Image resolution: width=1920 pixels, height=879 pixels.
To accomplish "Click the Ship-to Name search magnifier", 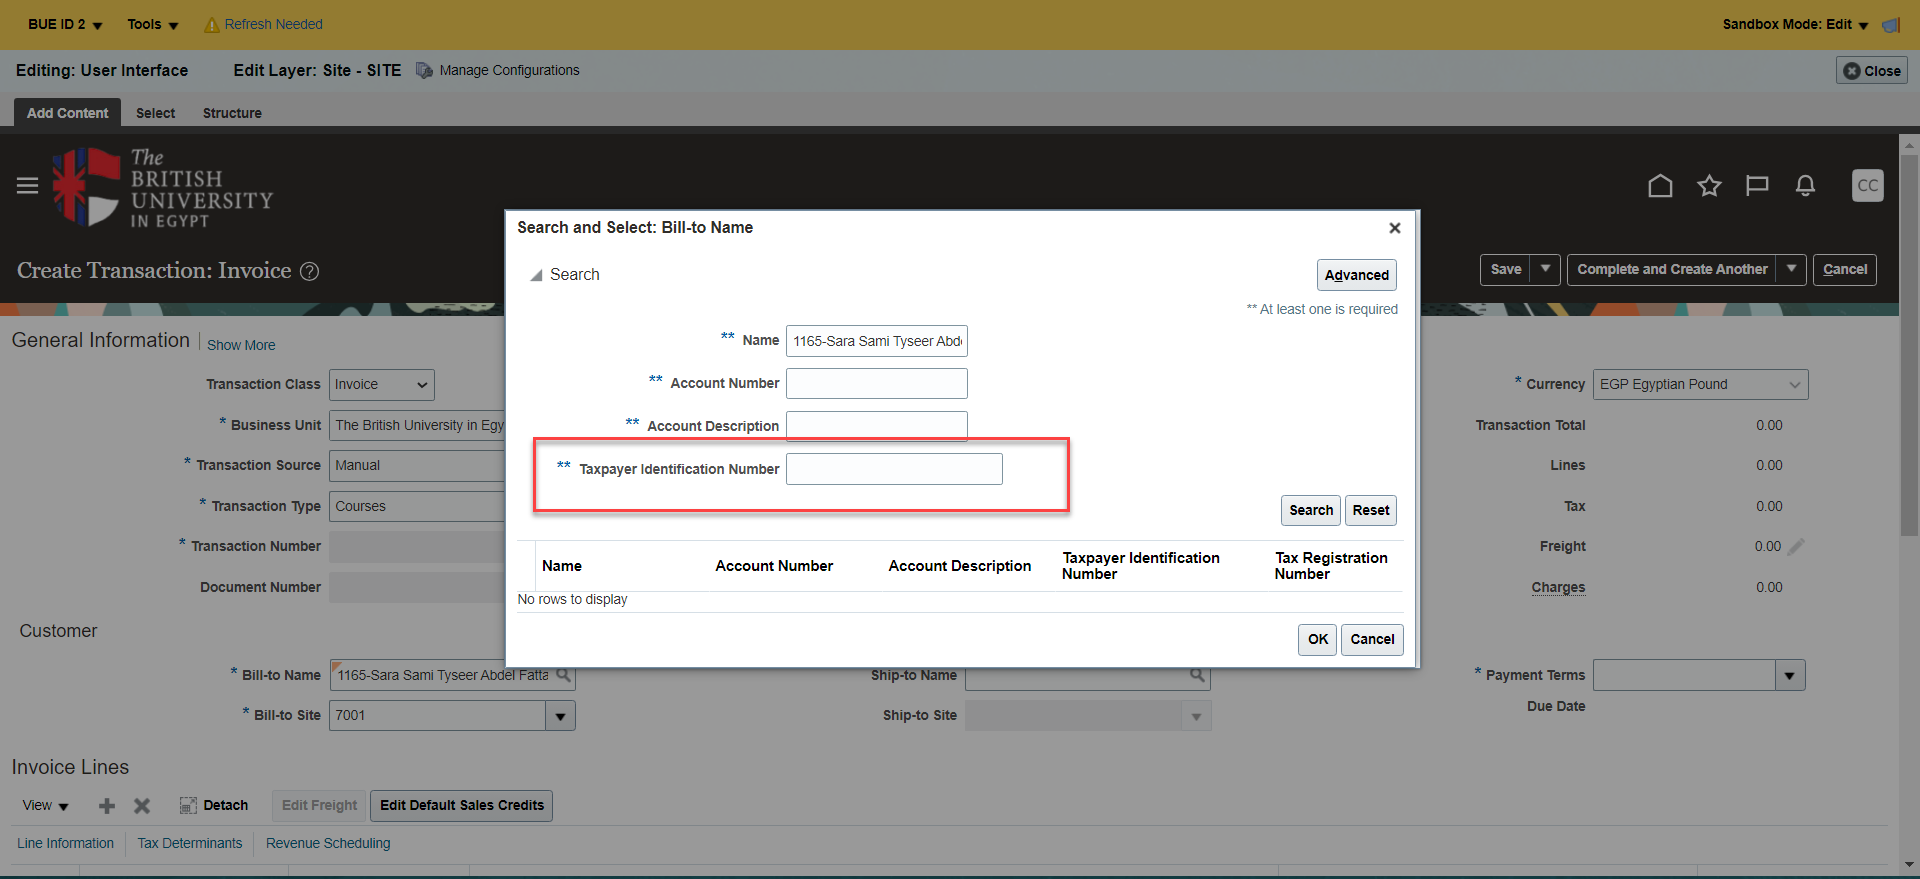I will (x=1197, y=675).
